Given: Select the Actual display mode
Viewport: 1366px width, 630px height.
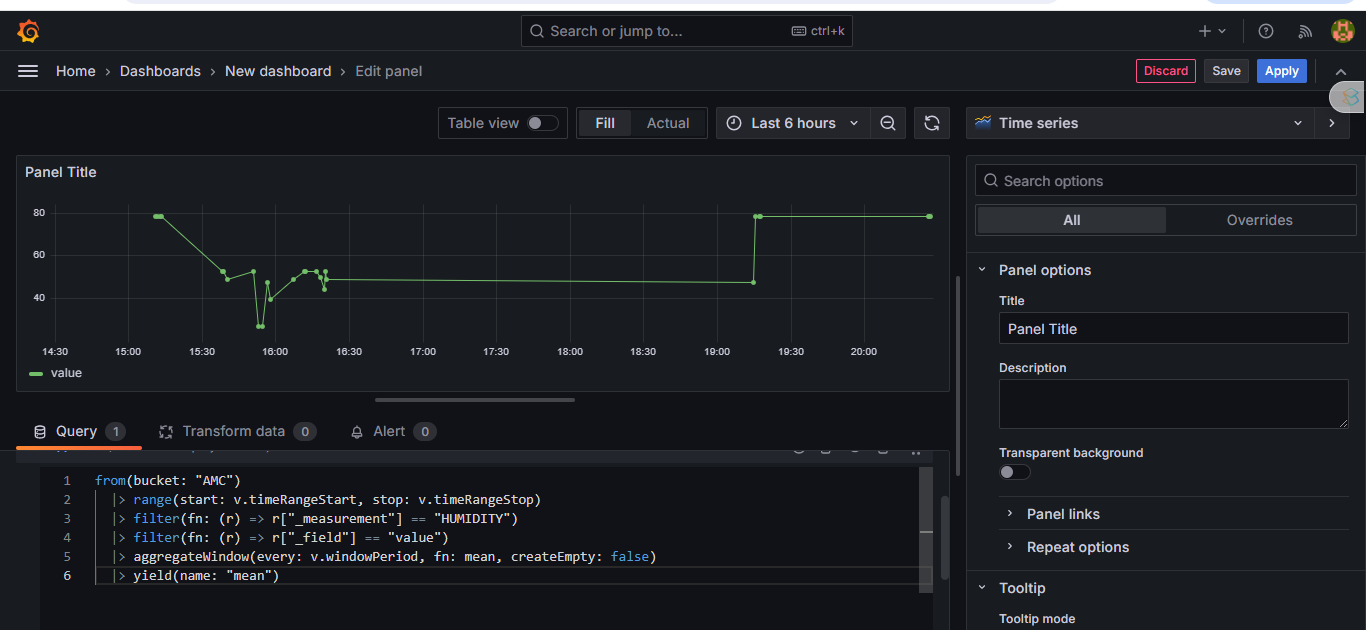Looking at the screenshot, I should coord(667,123).
